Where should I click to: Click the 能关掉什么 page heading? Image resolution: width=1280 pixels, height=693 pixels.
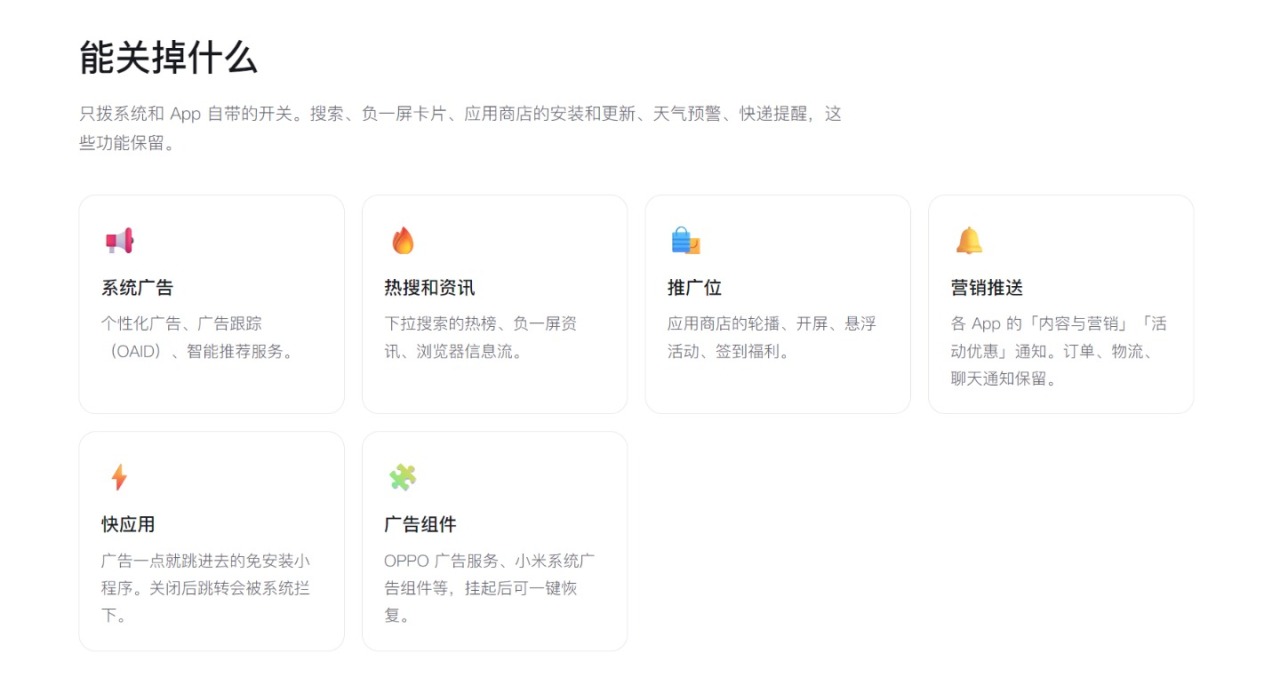coord(169,57)
